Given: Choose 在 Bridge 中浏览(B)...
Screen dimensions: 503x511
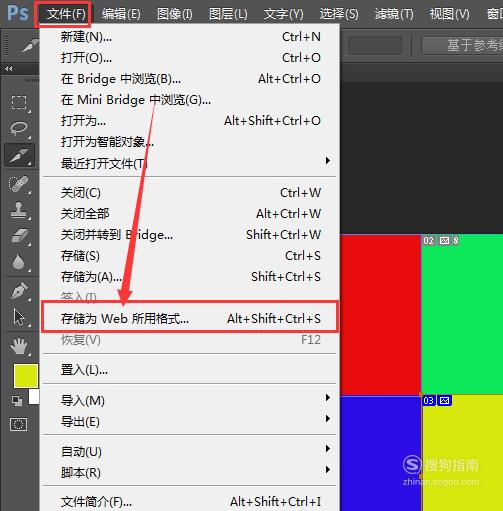Looking at the screenshot, I should 190,79.
